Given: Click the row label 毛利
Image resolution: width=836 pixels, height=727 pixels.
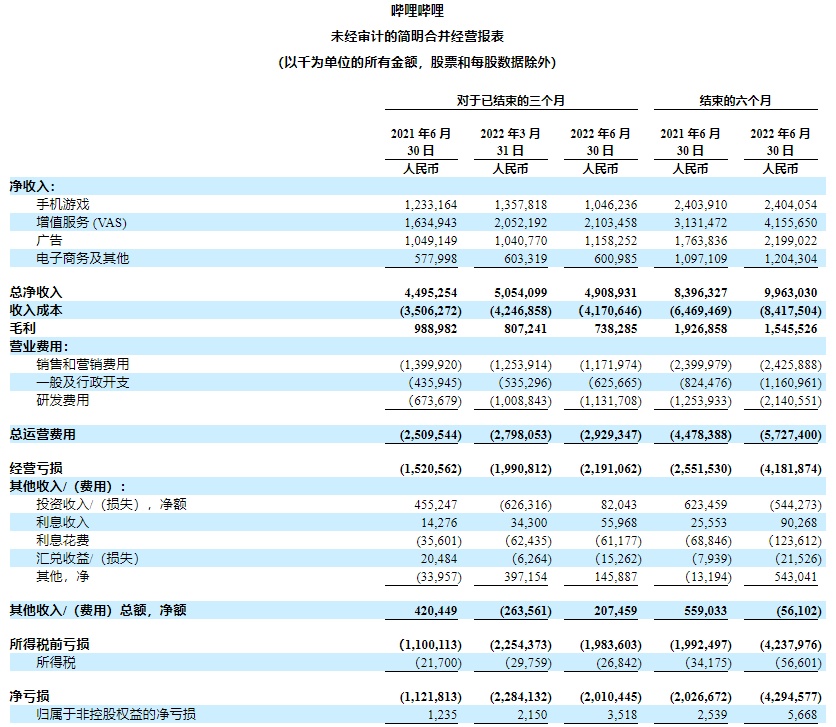Looking at the screenshot, I should pos(23,328).
